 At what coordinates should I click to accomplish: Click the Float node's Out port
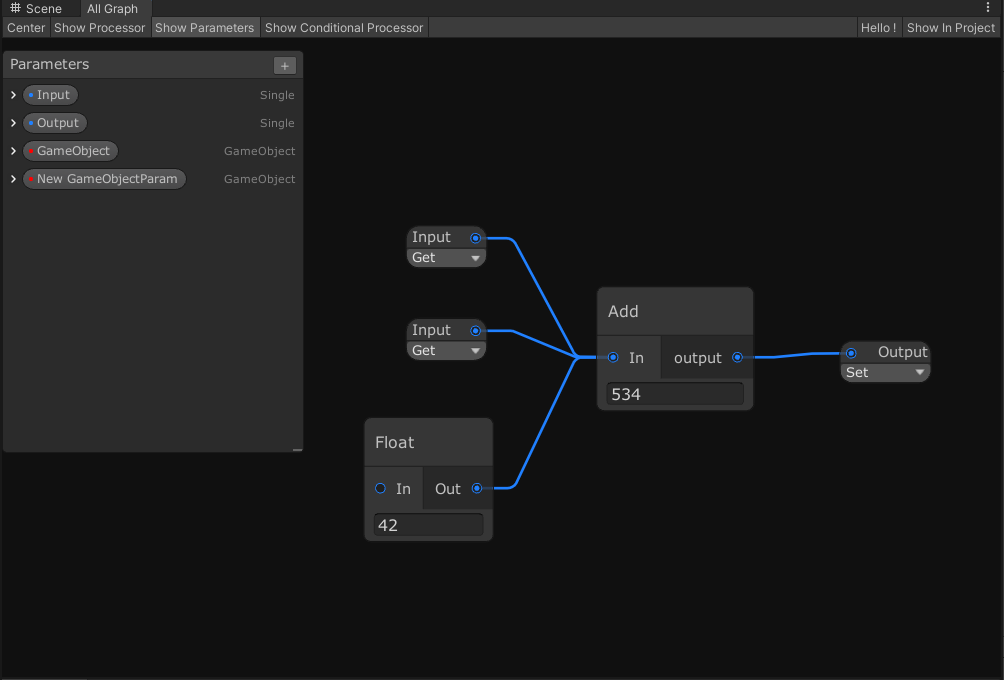point(477,488)
